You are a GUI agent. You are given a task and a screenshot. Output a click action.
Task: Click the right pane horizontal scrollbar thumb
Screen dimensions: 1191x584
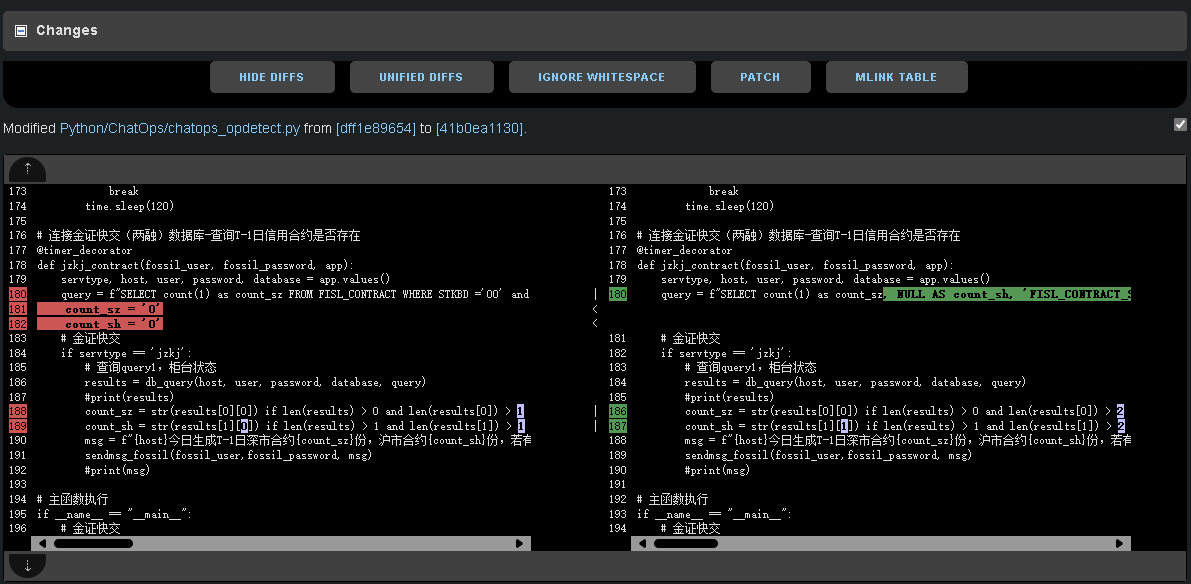click(686, 543)
